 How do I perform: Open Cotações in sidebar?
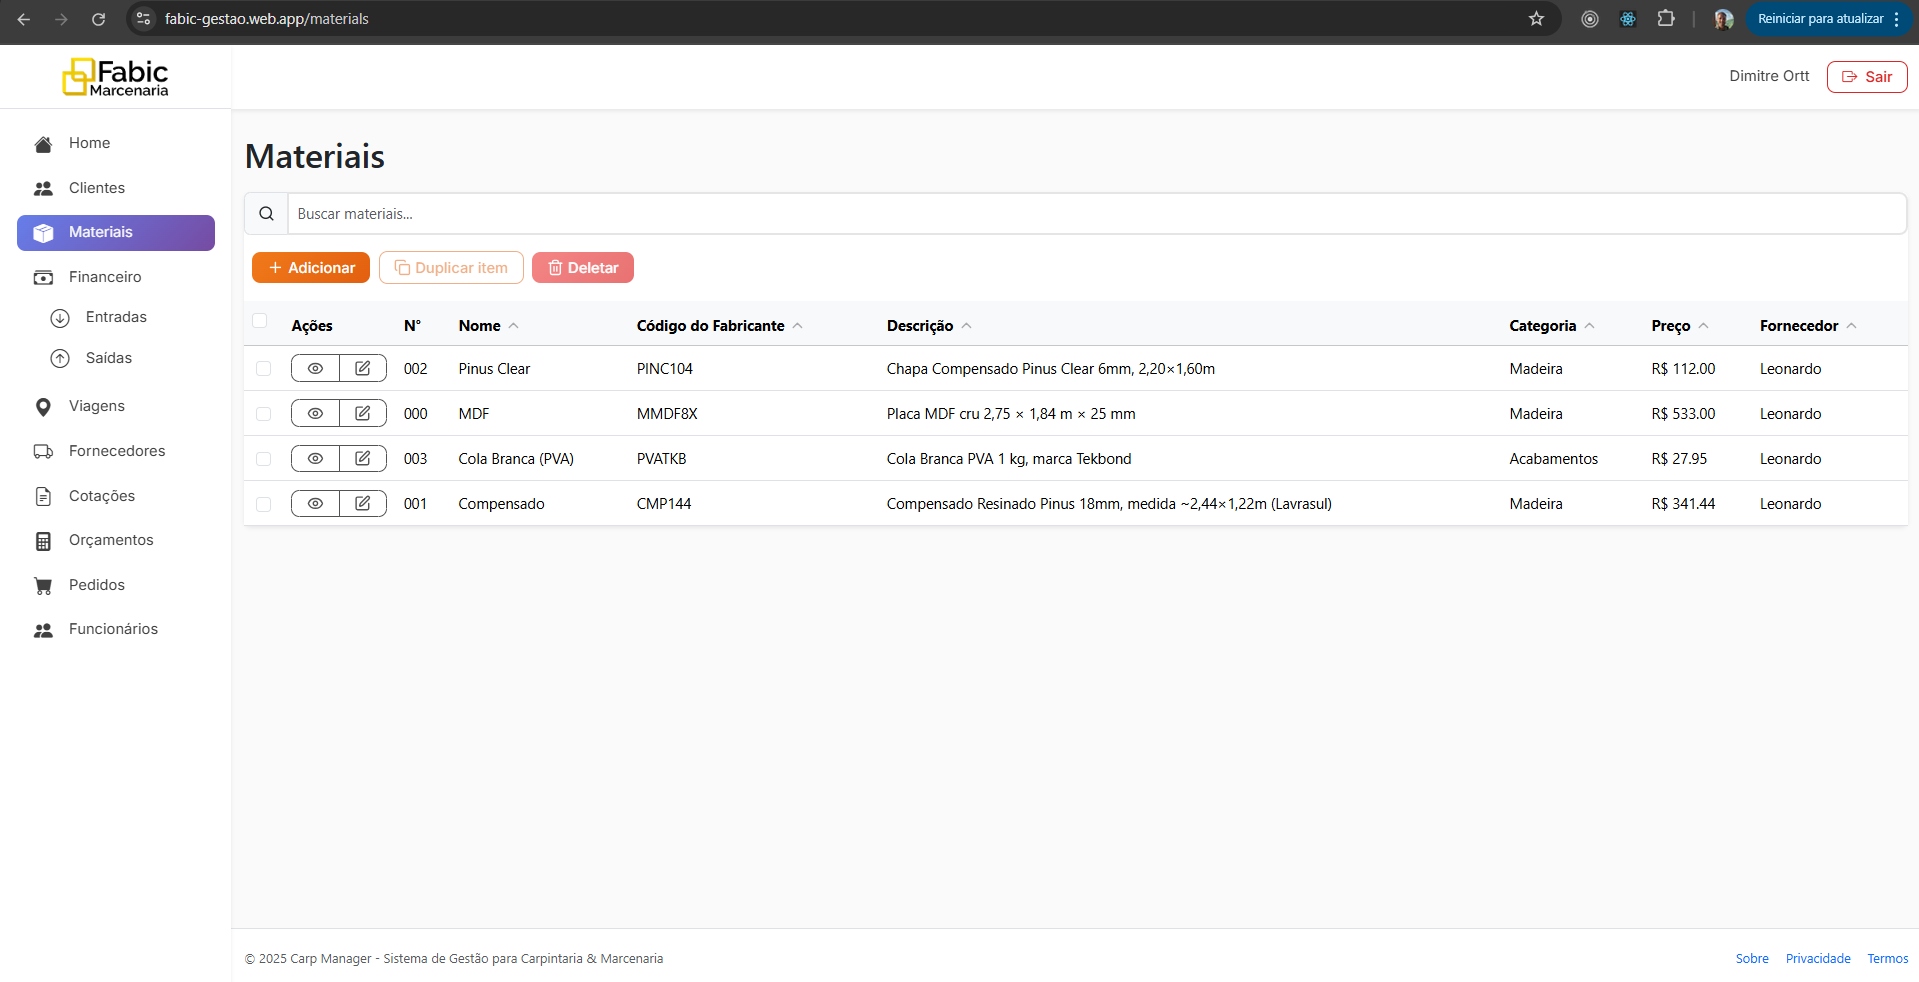(116, 496)
